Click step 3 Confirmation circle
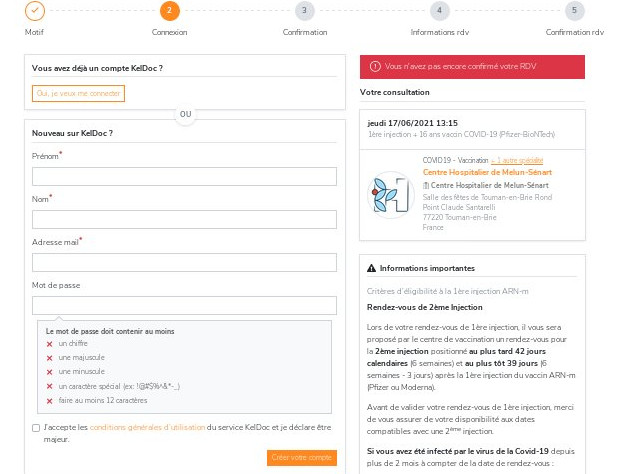This screenshot has width=624, height=474. (x=304, y=10)
